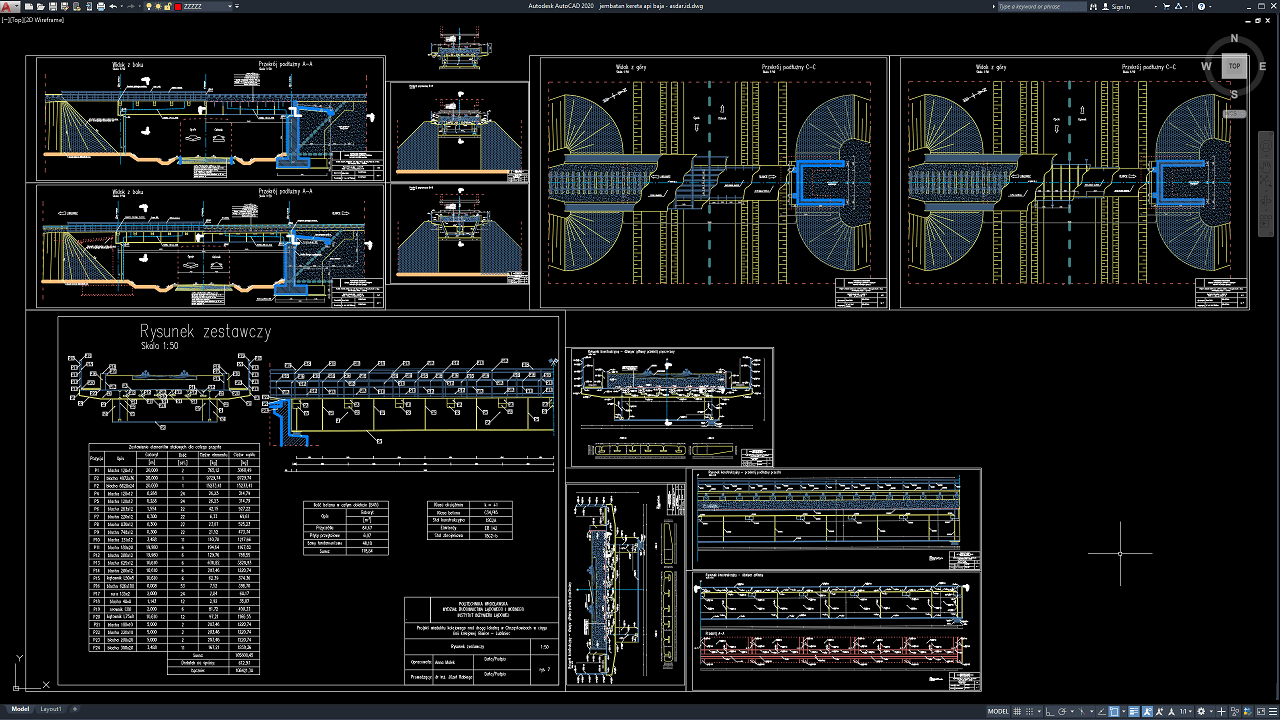1280x720 pixels.
Task: Click the Undo arrow icon
Action: [x=112, y=6]
